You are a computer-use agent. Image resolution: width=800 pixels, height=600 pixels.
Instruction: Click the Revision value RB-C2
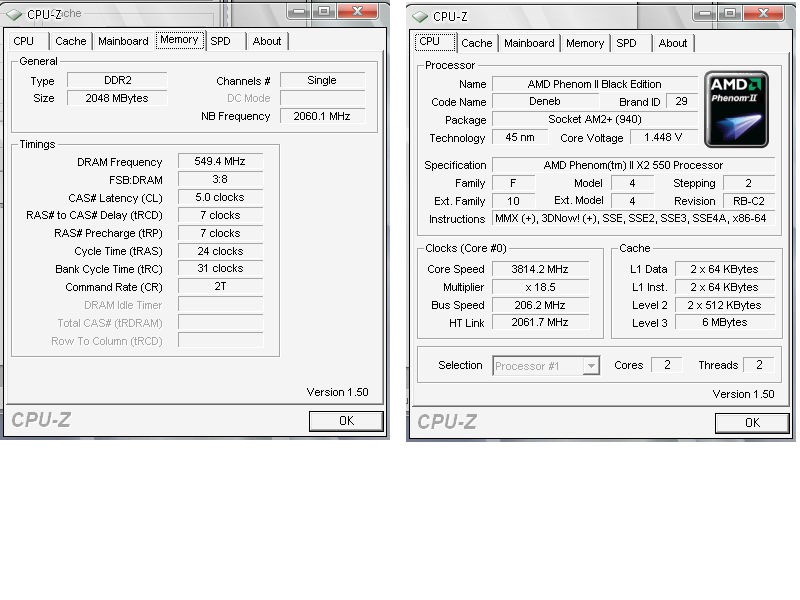pos(749,201)
